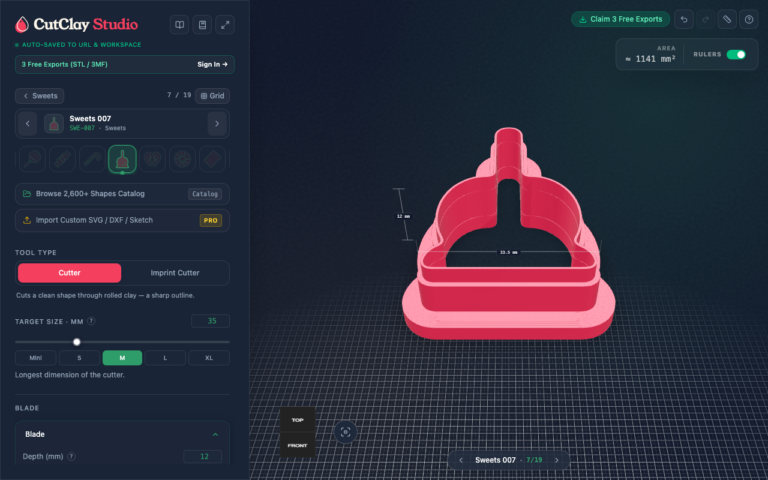Click the ruler measure tool icon
The width and height of the screenshot is (768, 480).
point(727,20)
